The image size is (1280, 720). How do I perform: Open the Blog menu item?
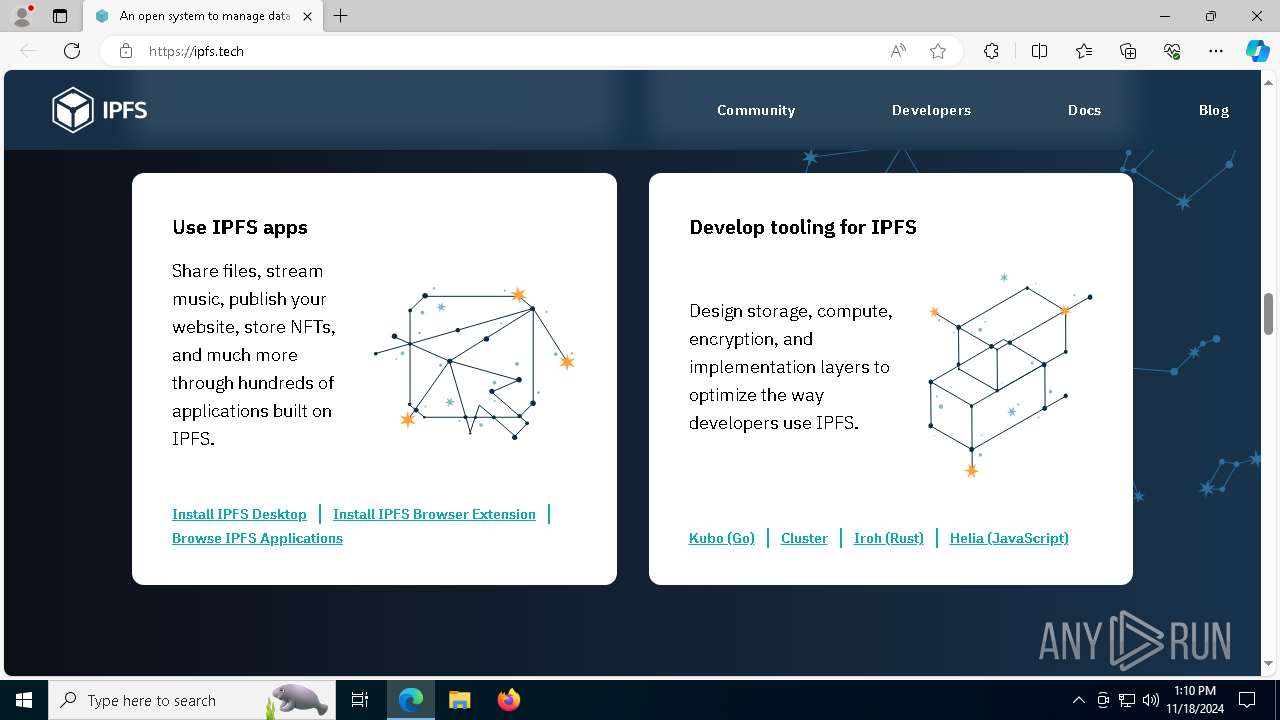pos(1214,110)
